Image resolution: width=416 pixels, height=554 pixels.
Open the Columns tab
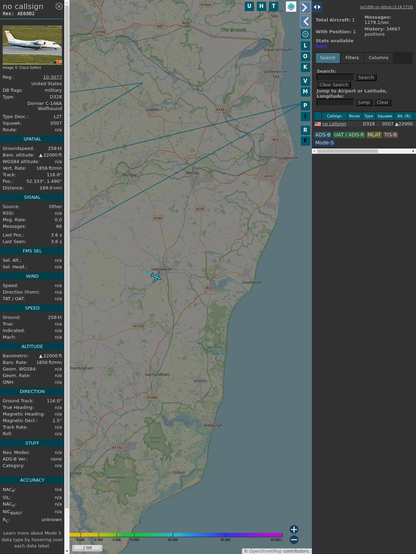tap(378, 58)
